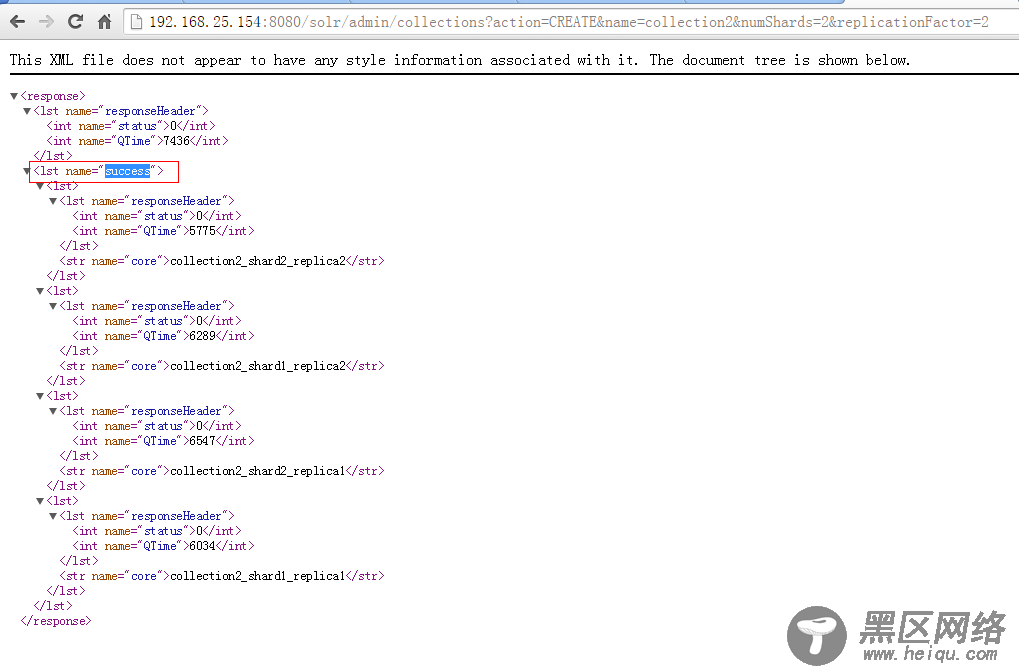
Task: Collapse the lst containing collection2_shard1_replica2
Action: click(40, 291)
